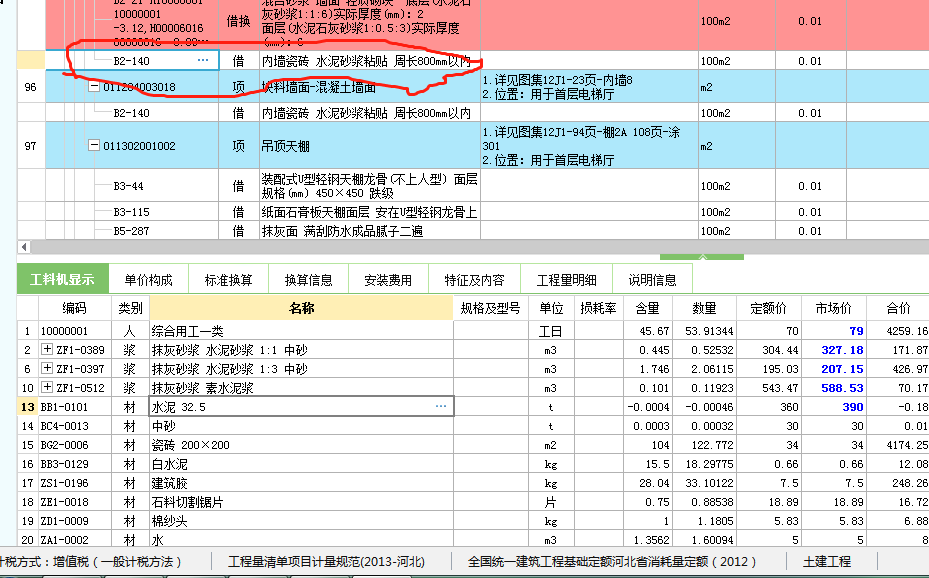Click the market price 390 for 水泥 32.5

833,407
